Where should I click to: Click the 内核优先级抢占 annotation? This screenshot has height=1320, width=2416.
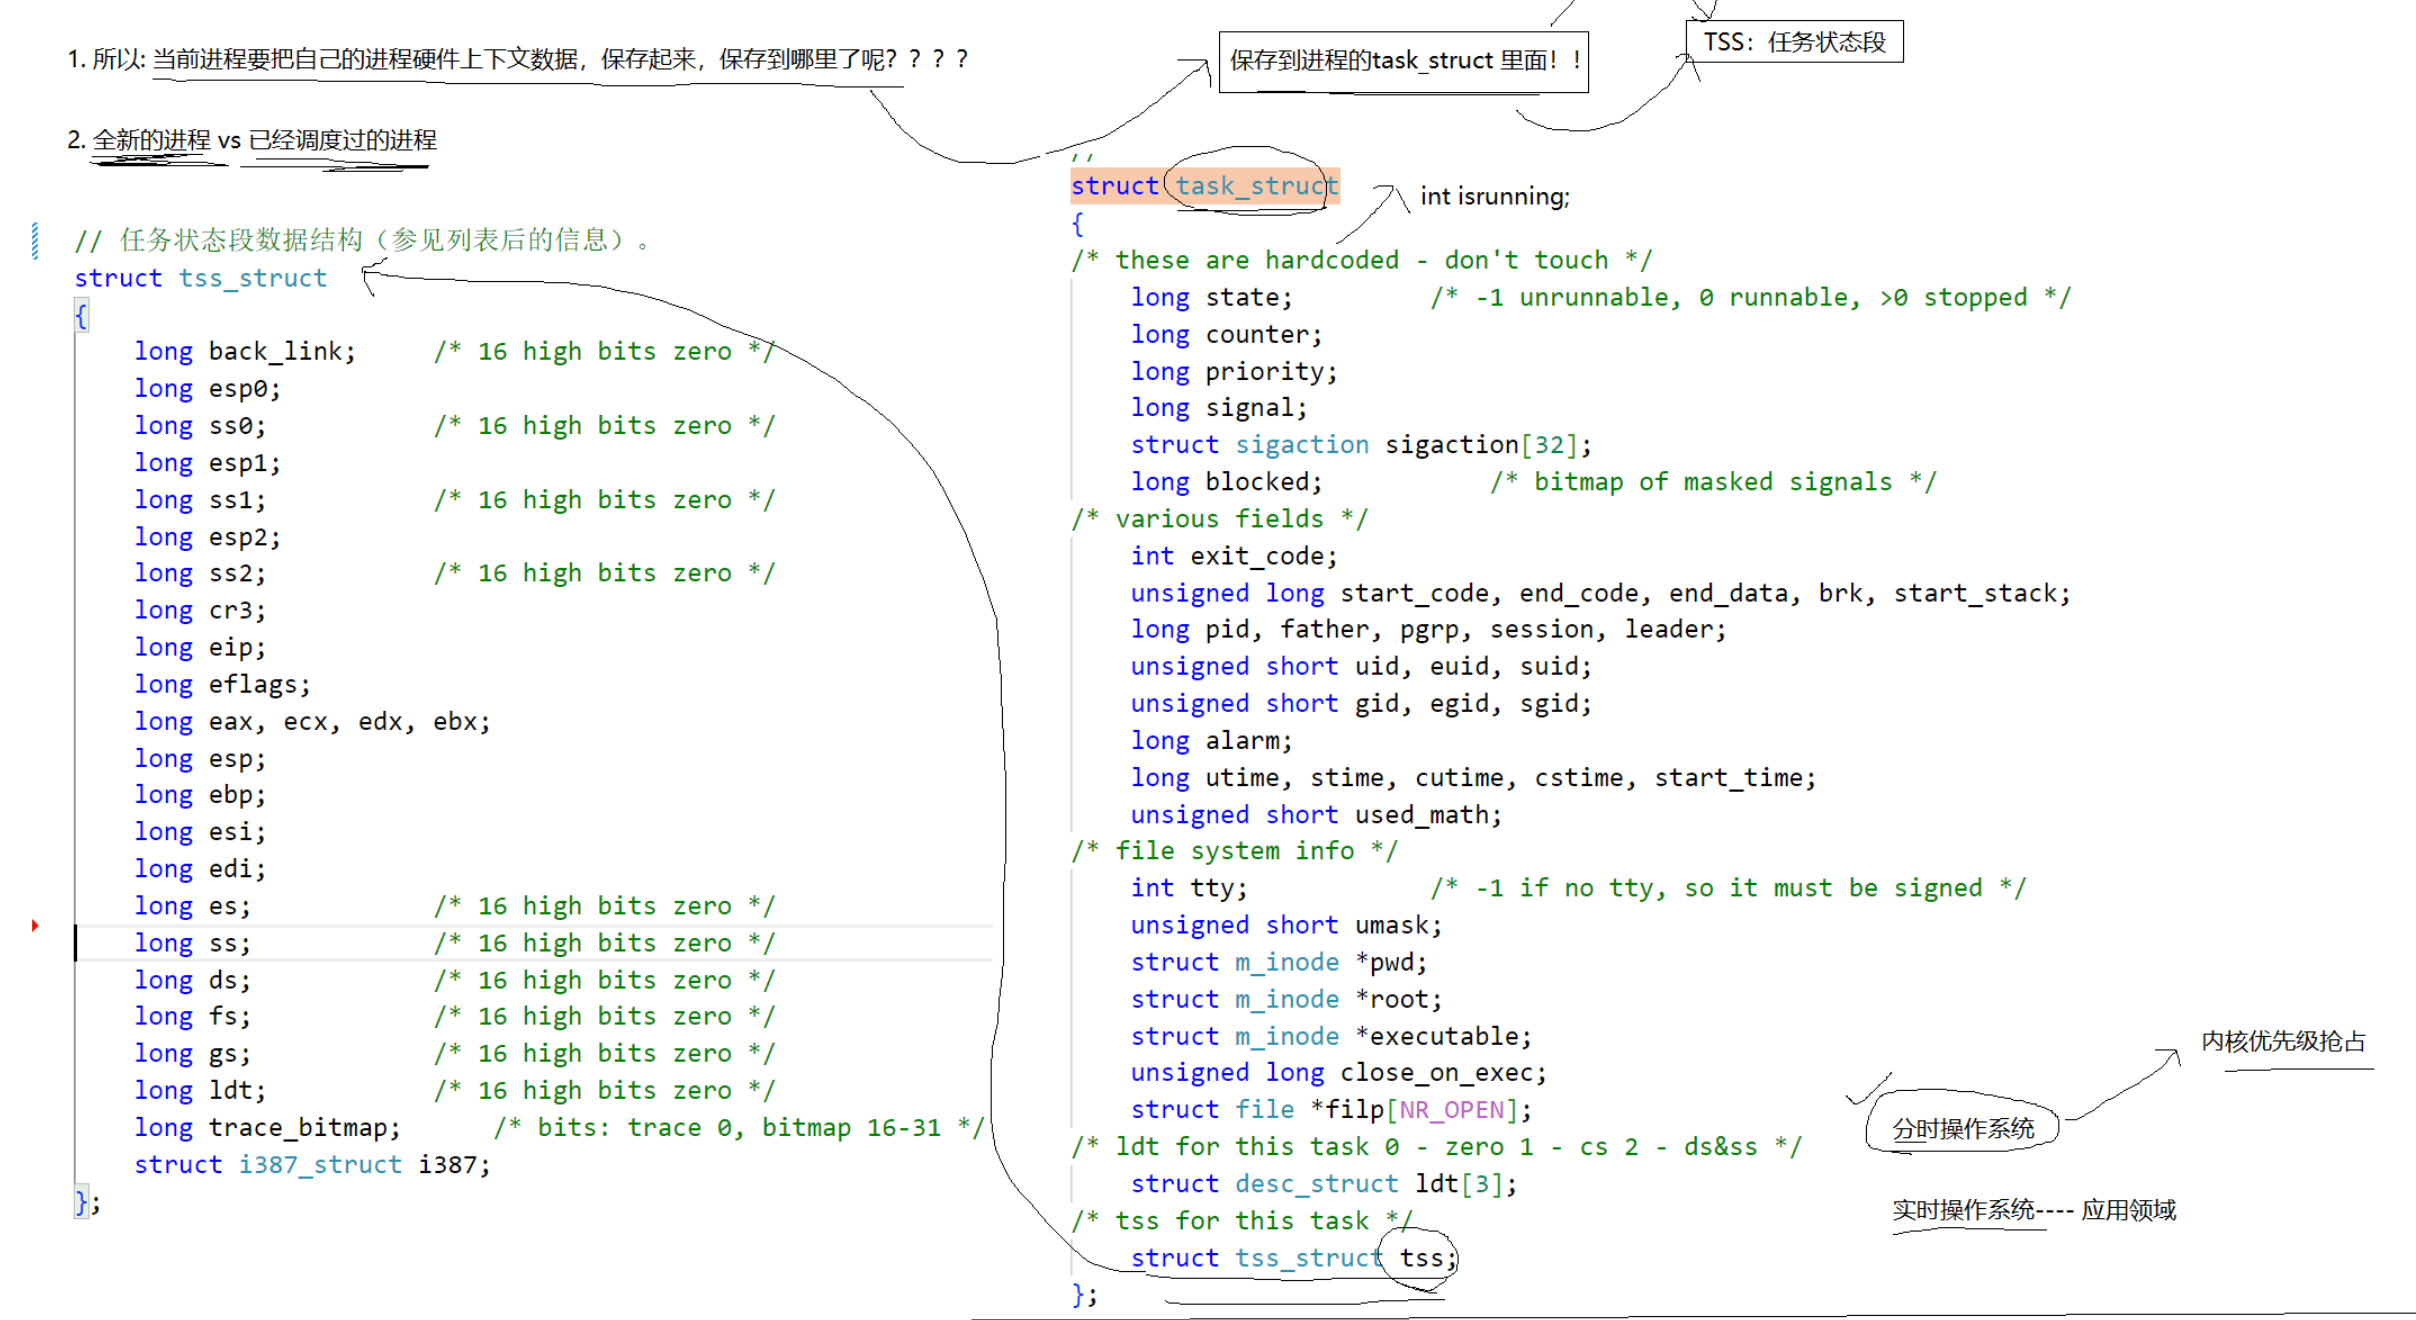2283,1042
